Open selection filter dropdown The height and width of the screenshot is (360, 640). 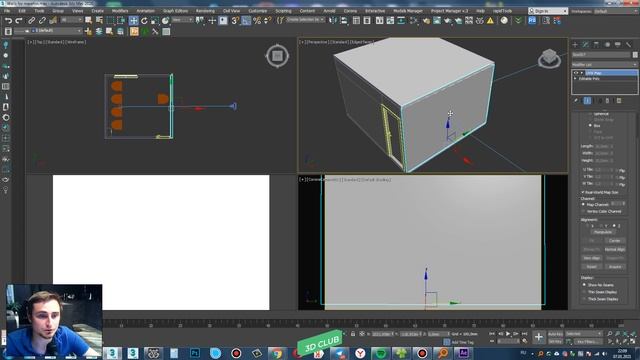click(71, 20)
